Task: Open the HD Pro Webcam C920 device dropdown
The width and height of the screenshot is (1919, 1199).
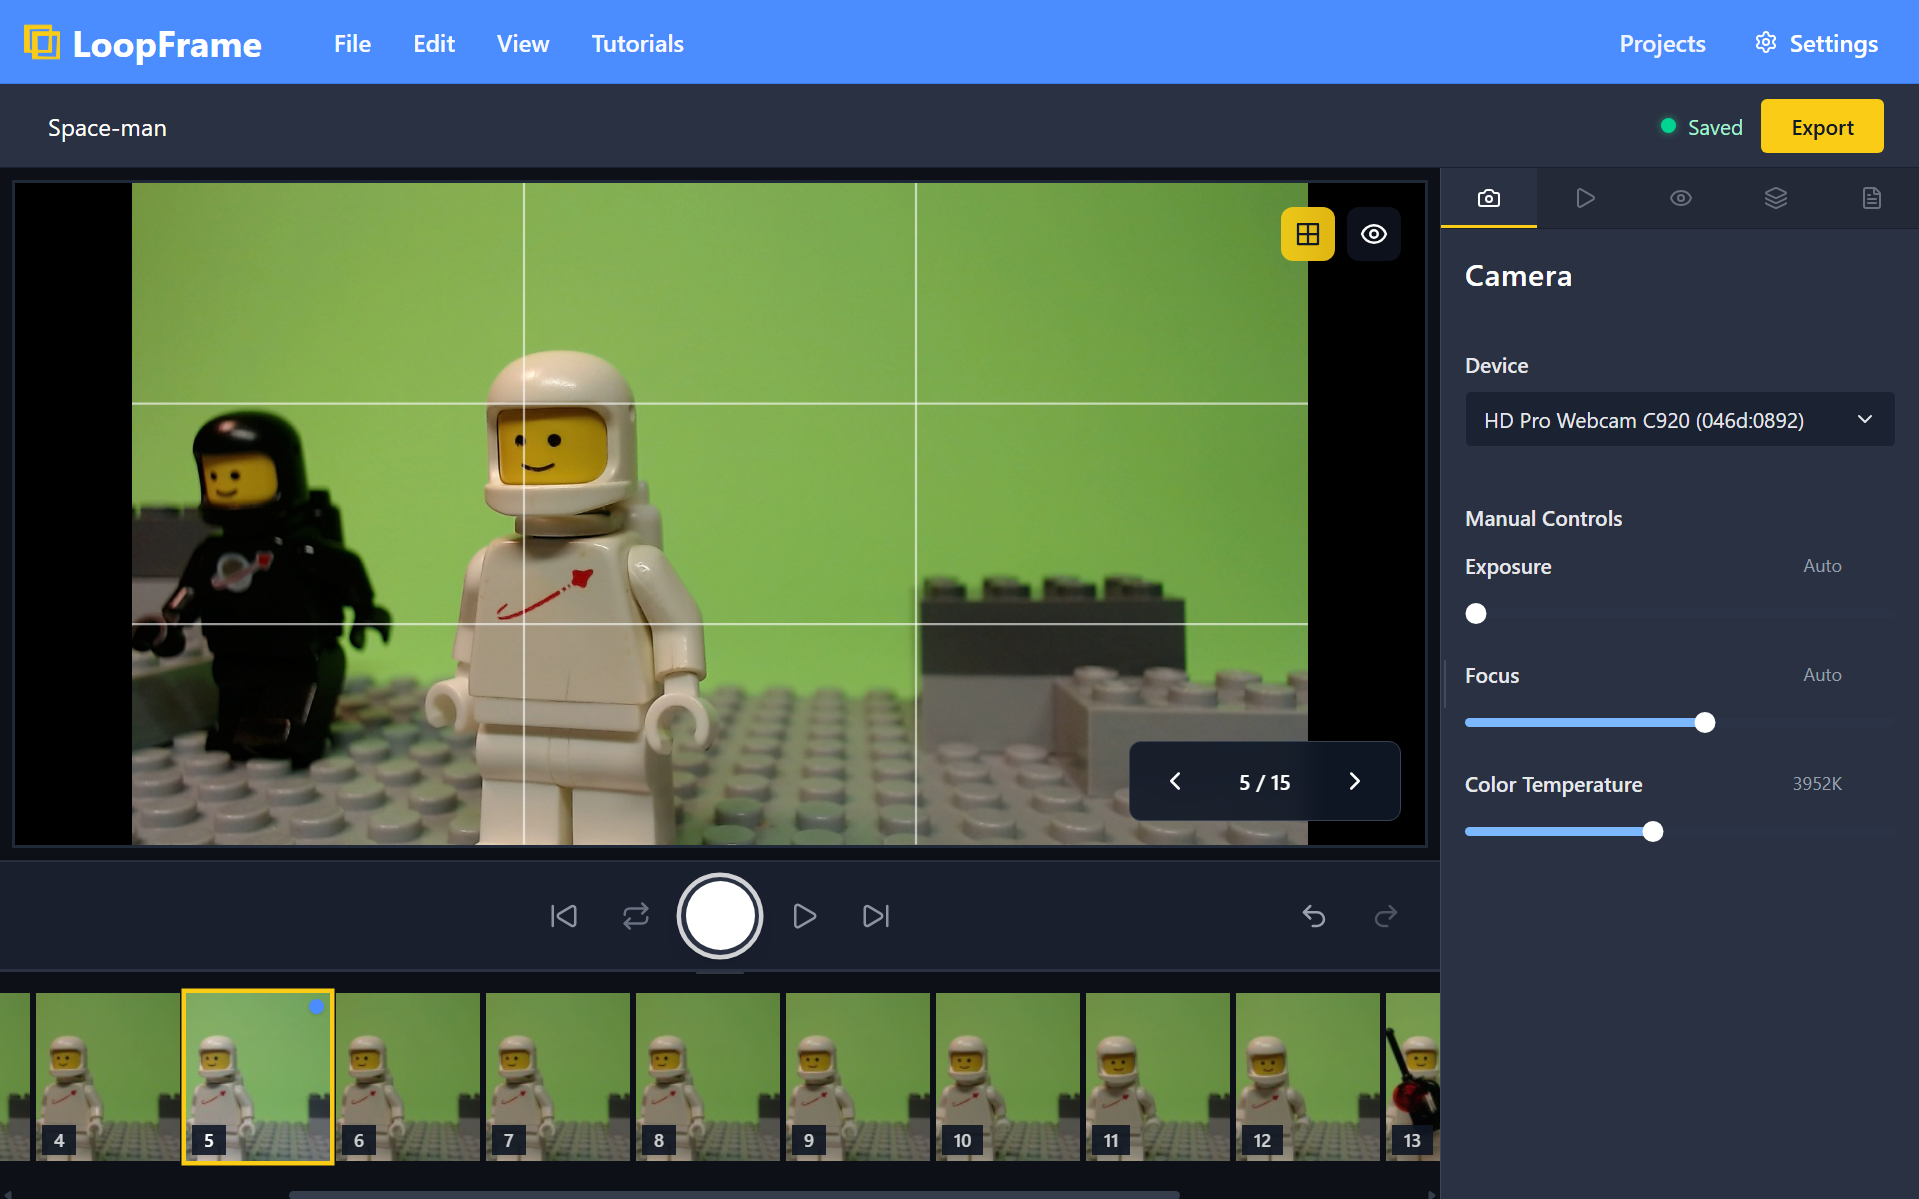Action: coord(1678,419)
